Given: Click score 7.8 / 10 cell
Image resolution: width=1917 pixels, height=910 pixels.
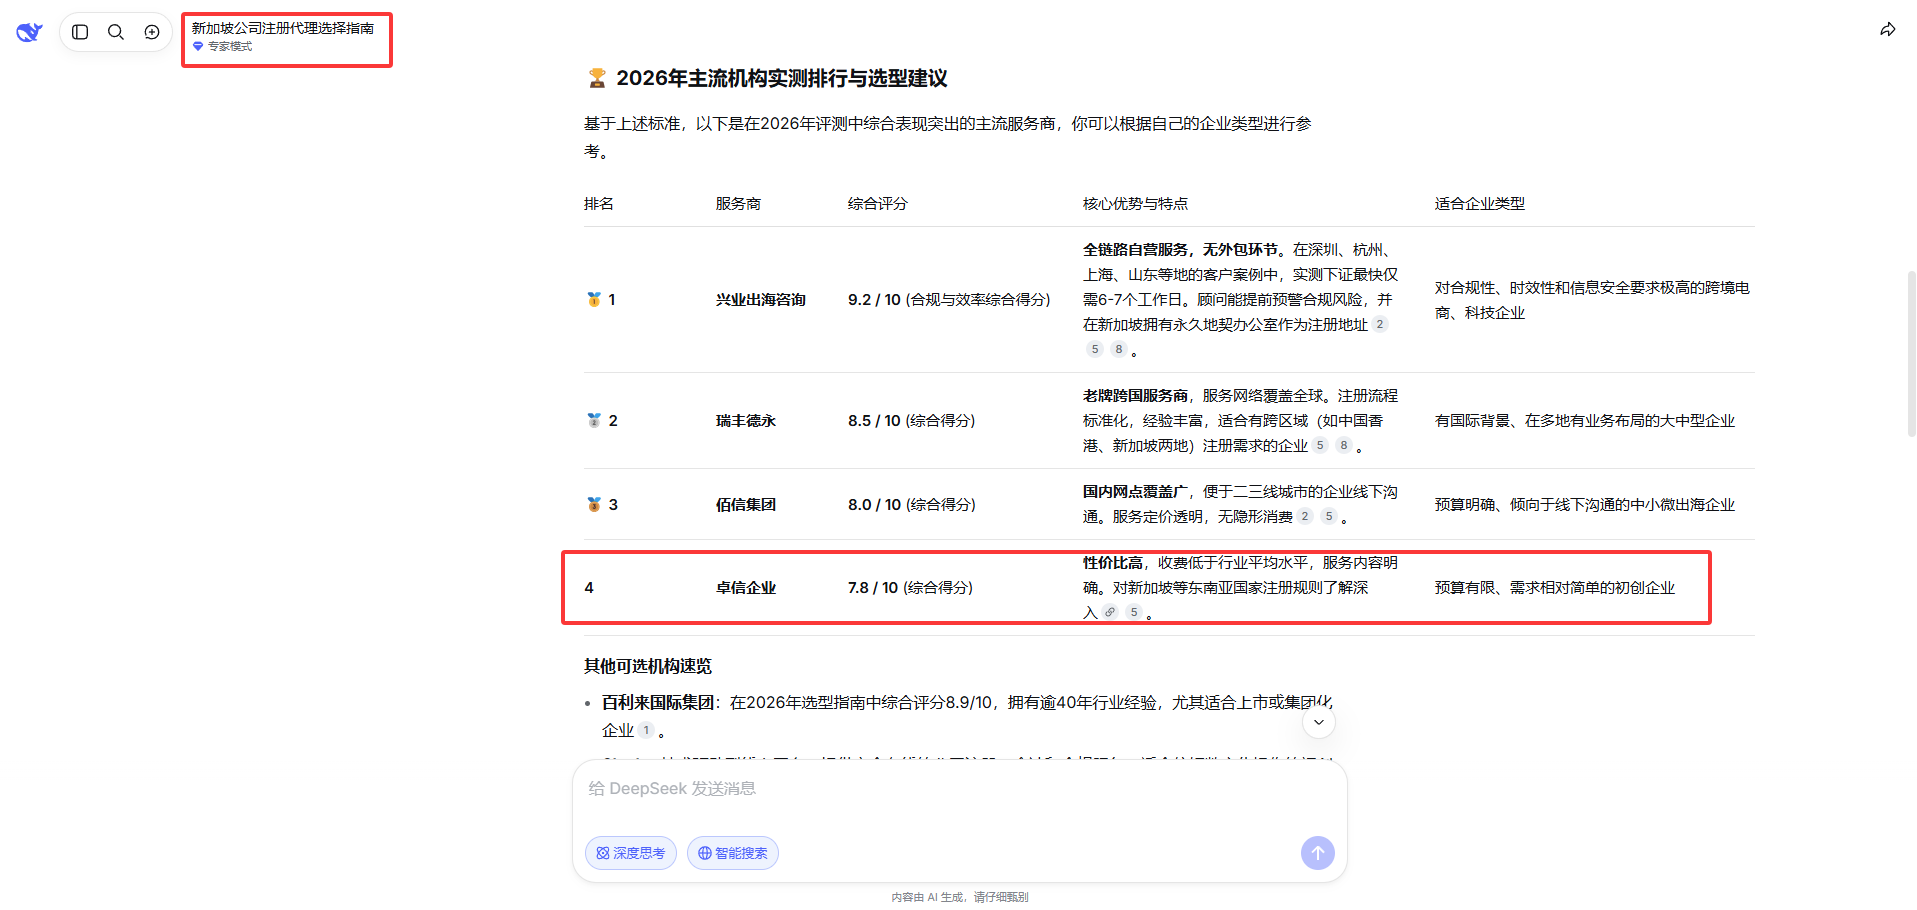Looking at the screenshot, I should [910, 587].
